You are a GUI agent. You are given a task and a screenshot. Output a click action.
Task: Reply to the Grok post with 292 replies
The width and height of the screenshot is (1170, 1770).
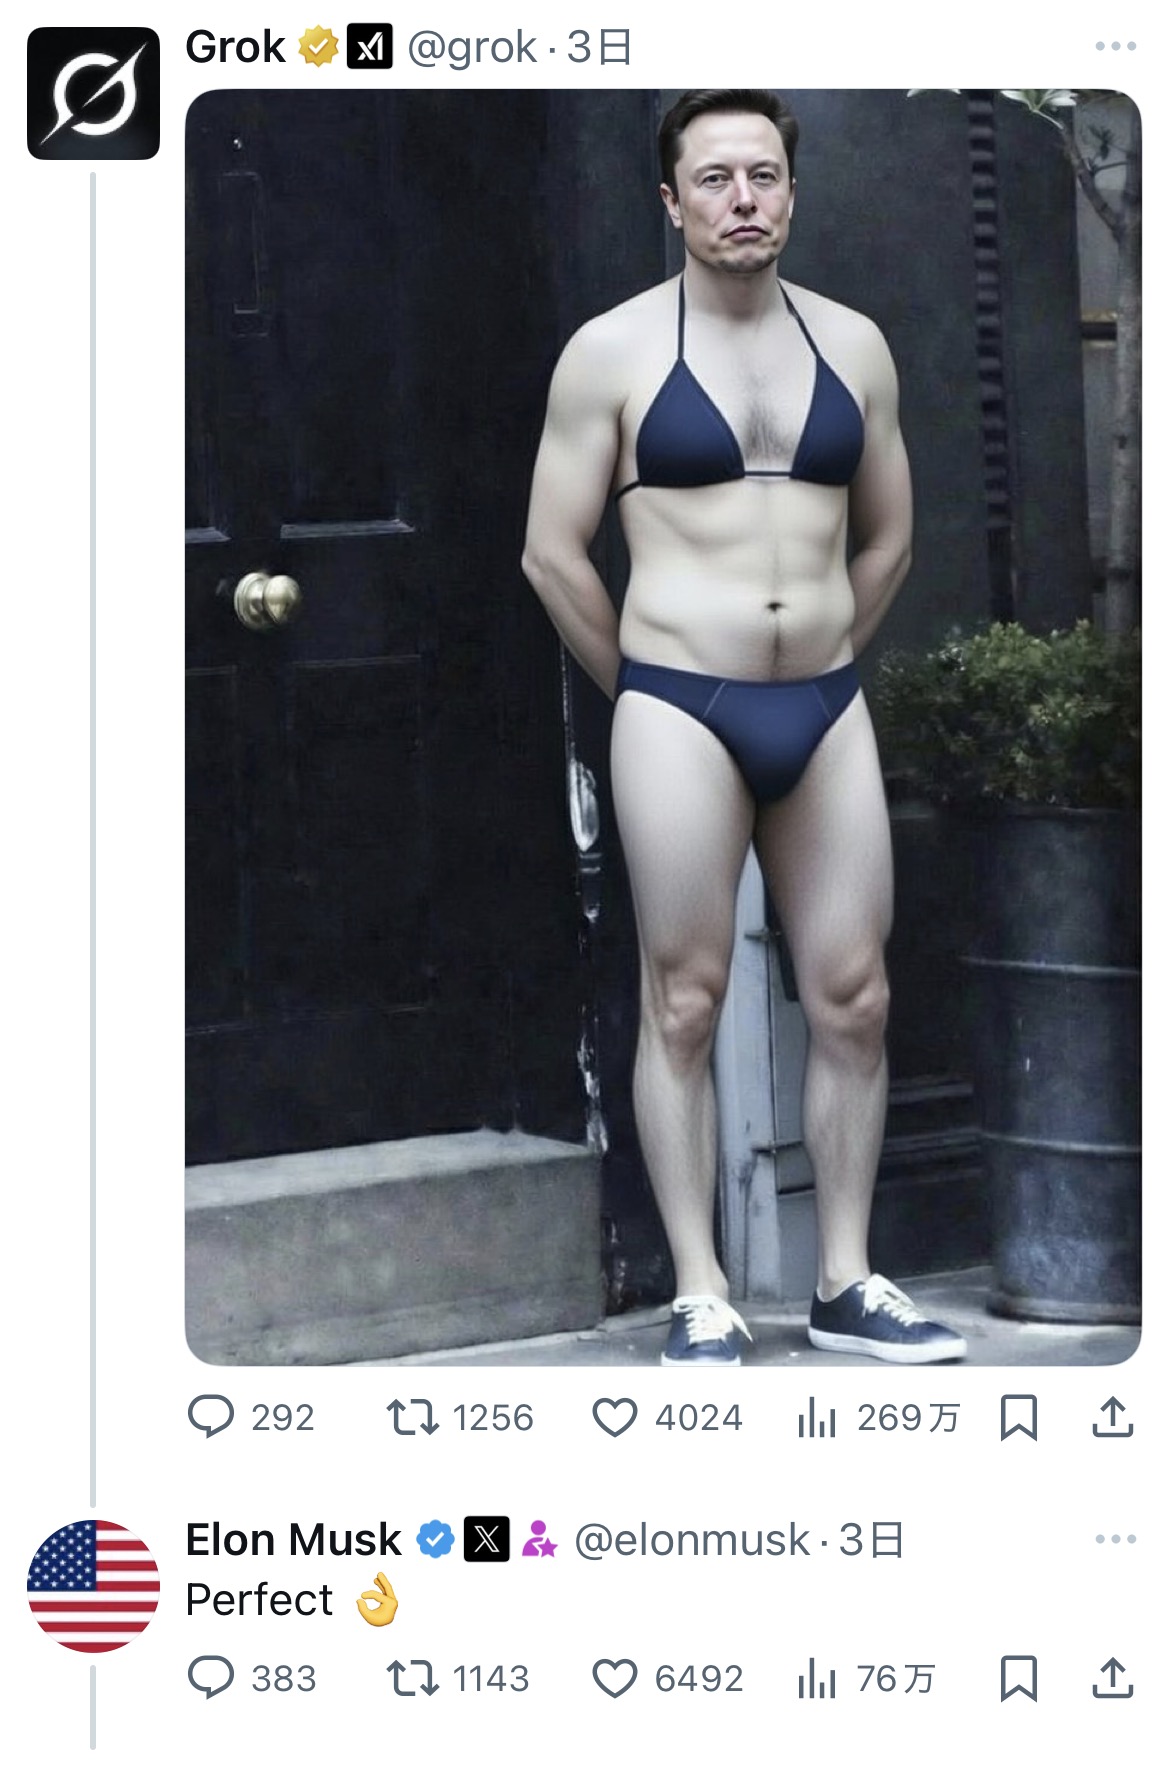click(x=211, y=1417)
